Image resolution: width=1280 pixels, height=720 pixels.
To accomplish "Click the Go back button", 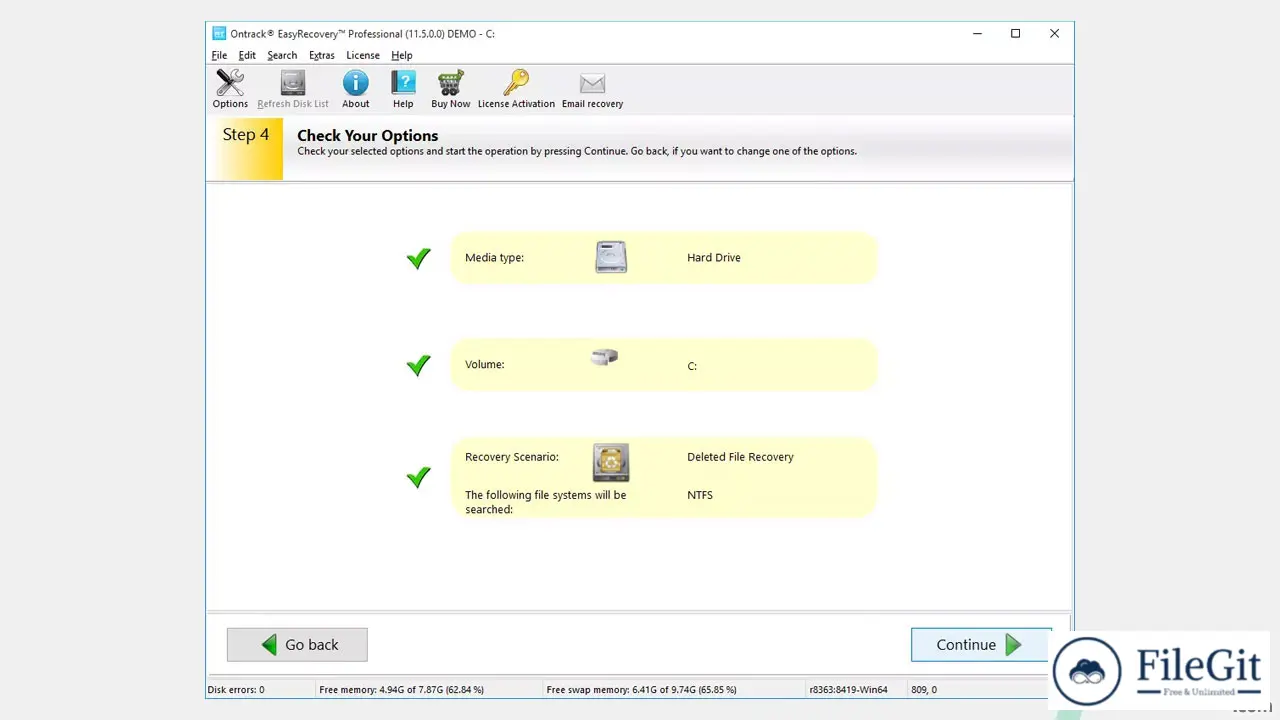I will 297,645.
